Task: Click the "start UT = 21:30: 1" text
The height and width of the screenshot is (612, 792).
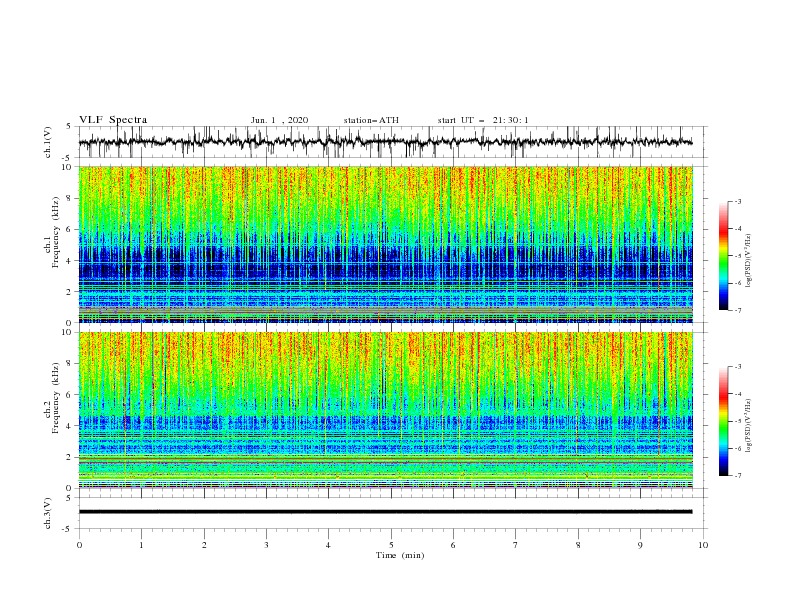Action: [483, 120]
